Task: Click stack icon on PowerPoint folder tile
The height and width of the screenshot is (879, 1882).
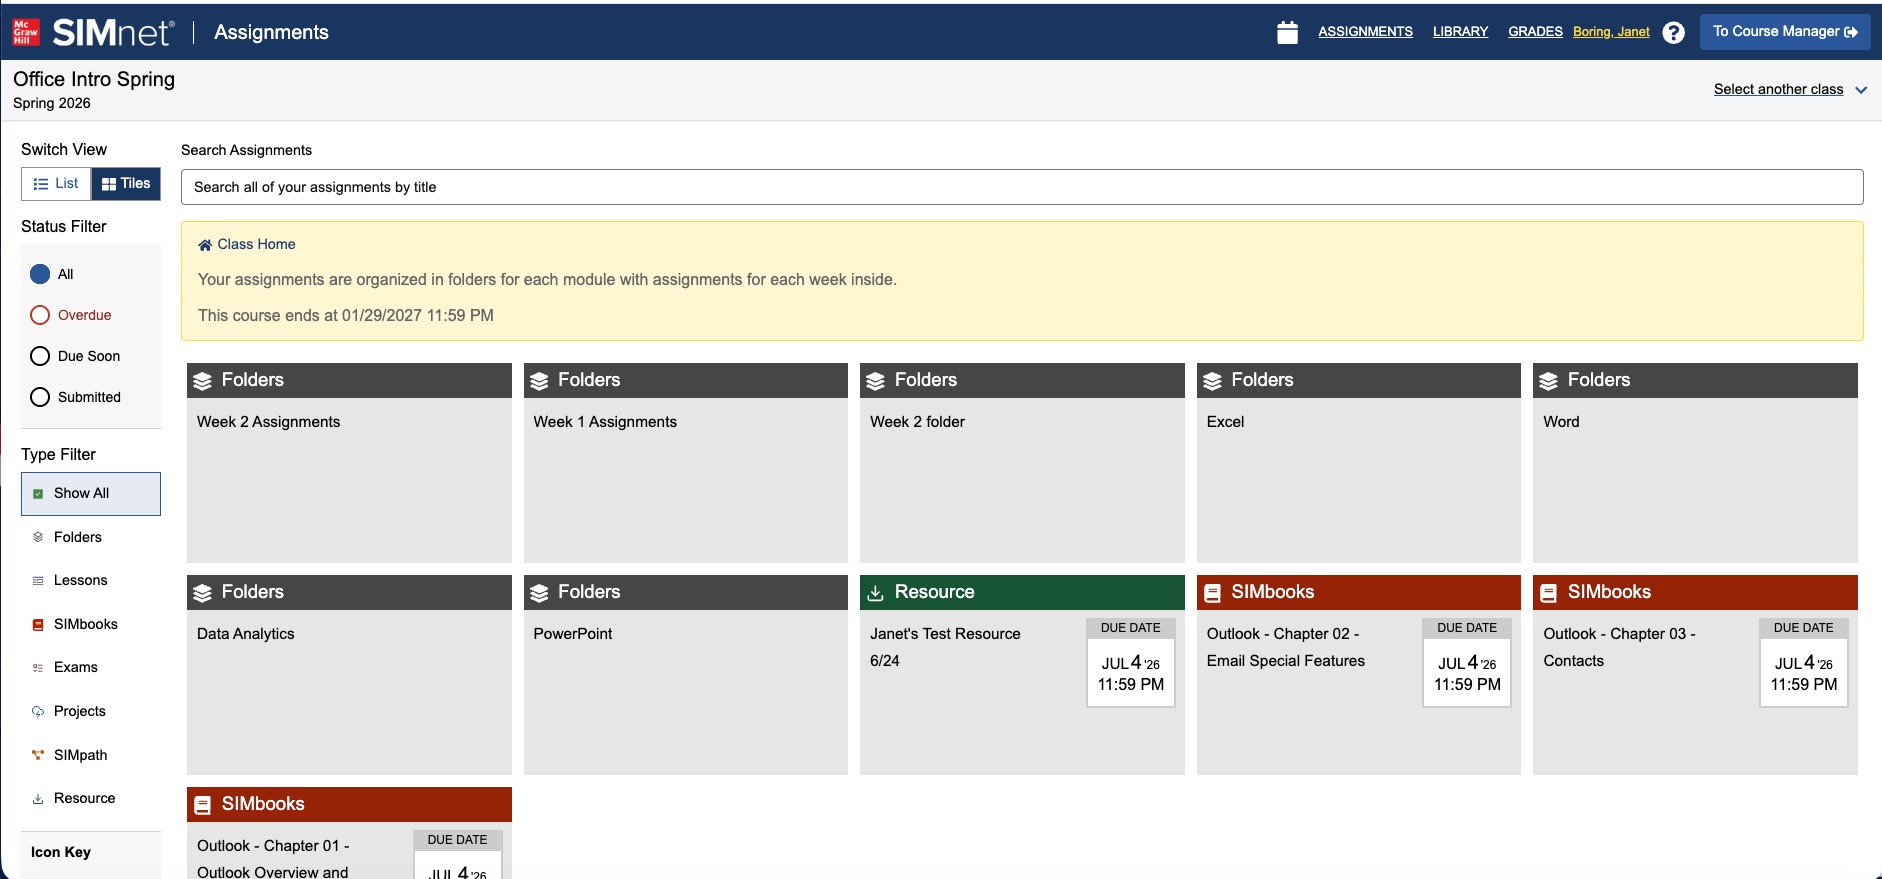Action: (x=539, y=593)
